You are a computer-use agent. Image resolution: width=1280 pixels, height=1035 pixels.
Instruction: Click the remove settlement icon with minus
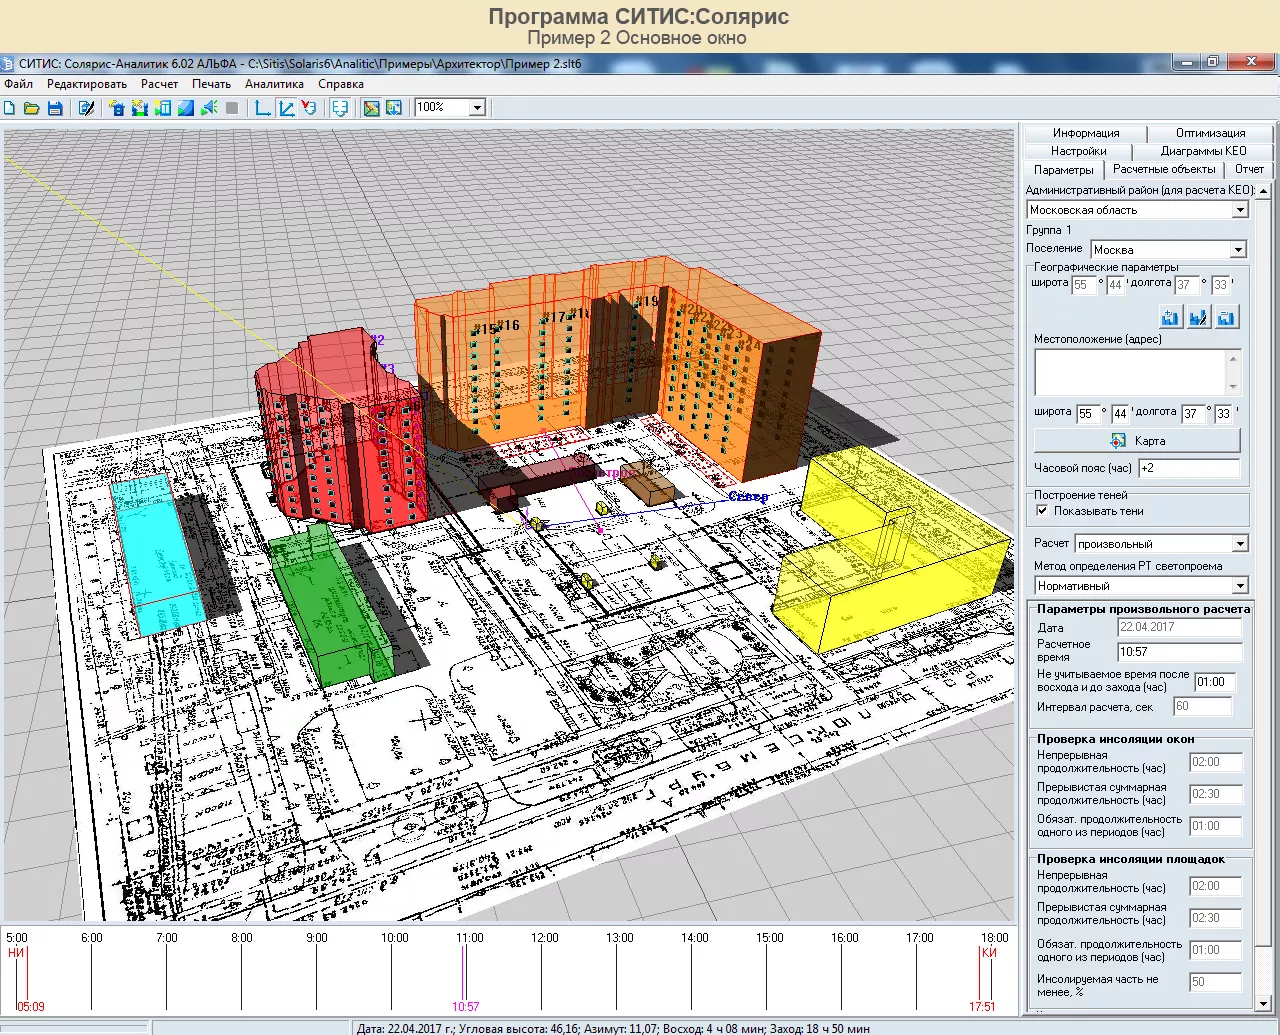(1226, 318)
